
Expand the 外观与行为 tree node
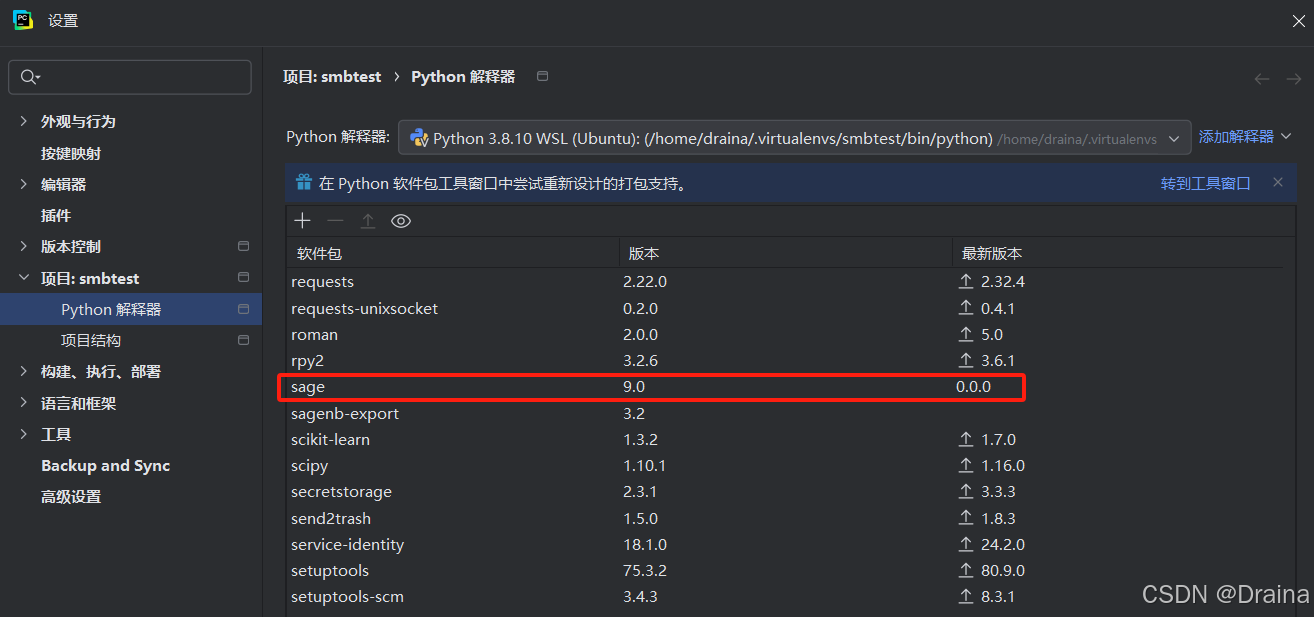click(x=24, y=122)
